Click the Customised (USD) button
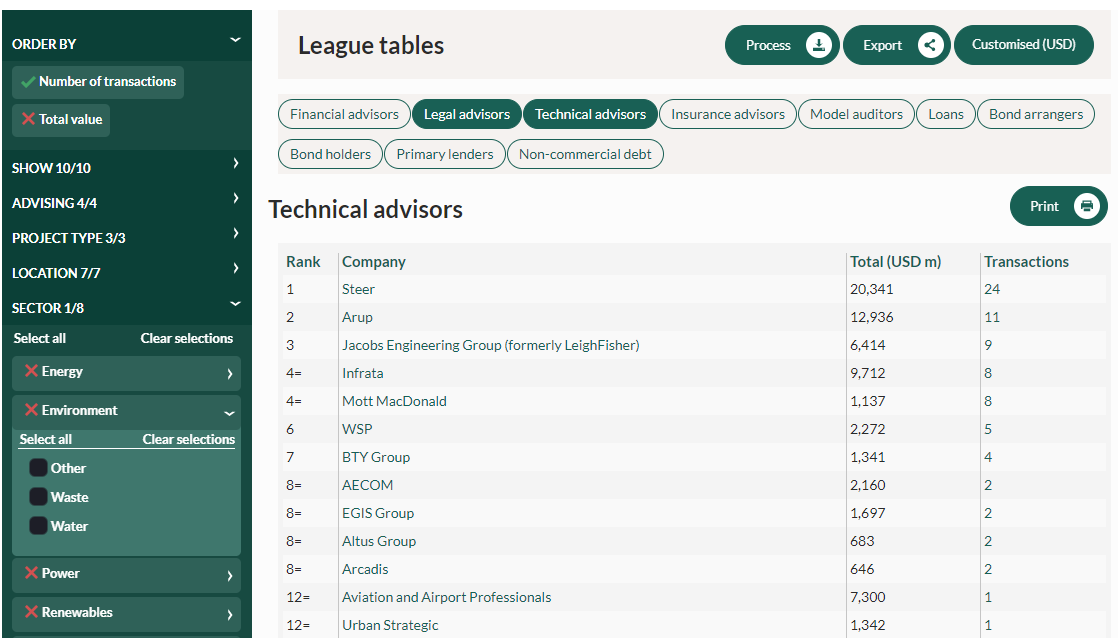The width and height of the screenshot is (1118, 638). (1024, 45)
